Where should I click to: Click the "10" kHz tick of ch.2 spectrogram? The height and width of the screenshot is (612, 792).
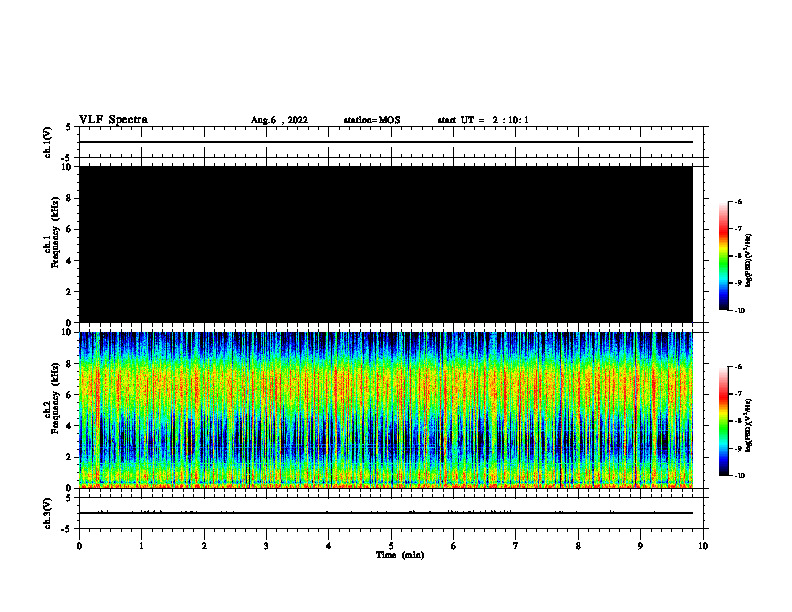[66, 332]
